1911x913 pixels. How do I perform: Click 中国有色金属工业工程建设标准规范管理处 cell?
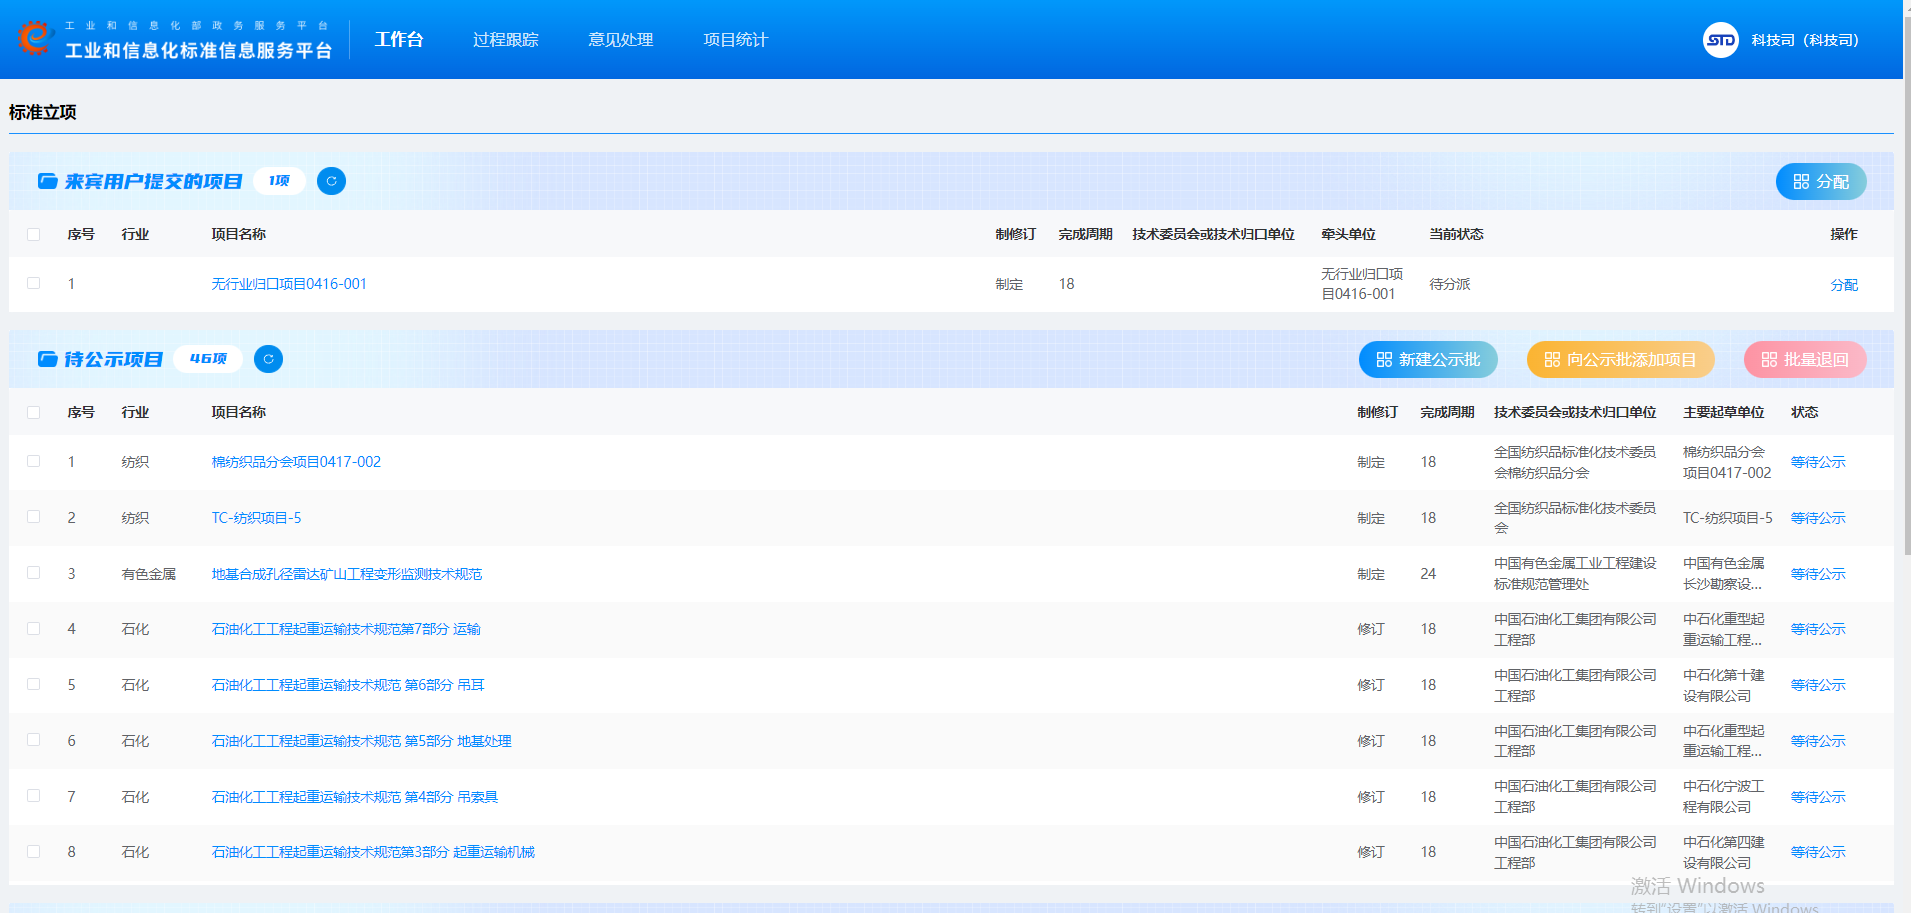click(1575, 574)
